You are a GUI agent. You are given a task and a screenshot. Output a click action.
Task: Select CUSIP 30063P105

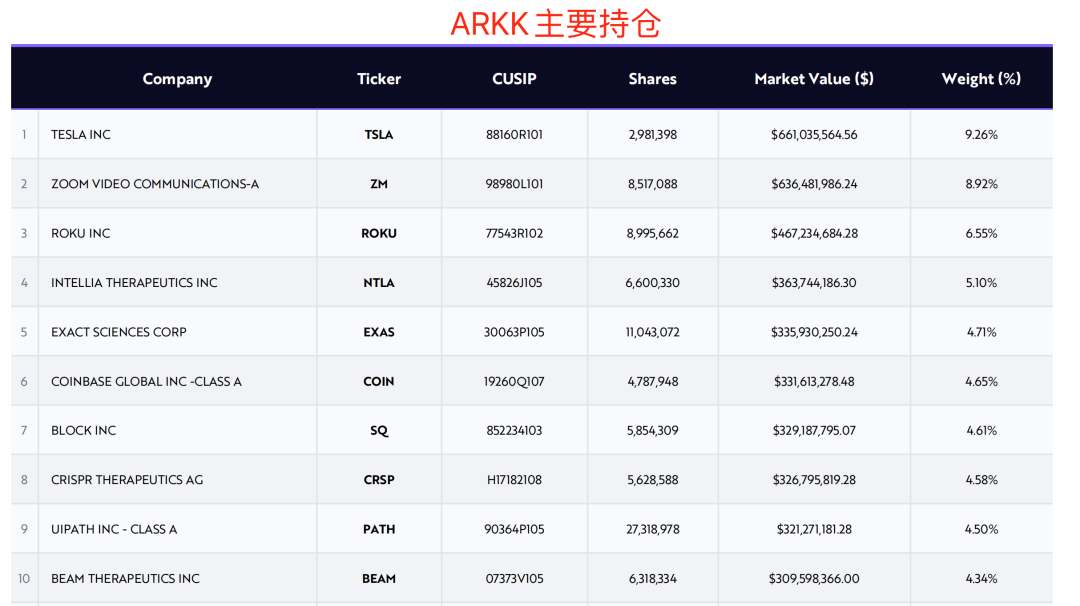(x=515, y=333)
